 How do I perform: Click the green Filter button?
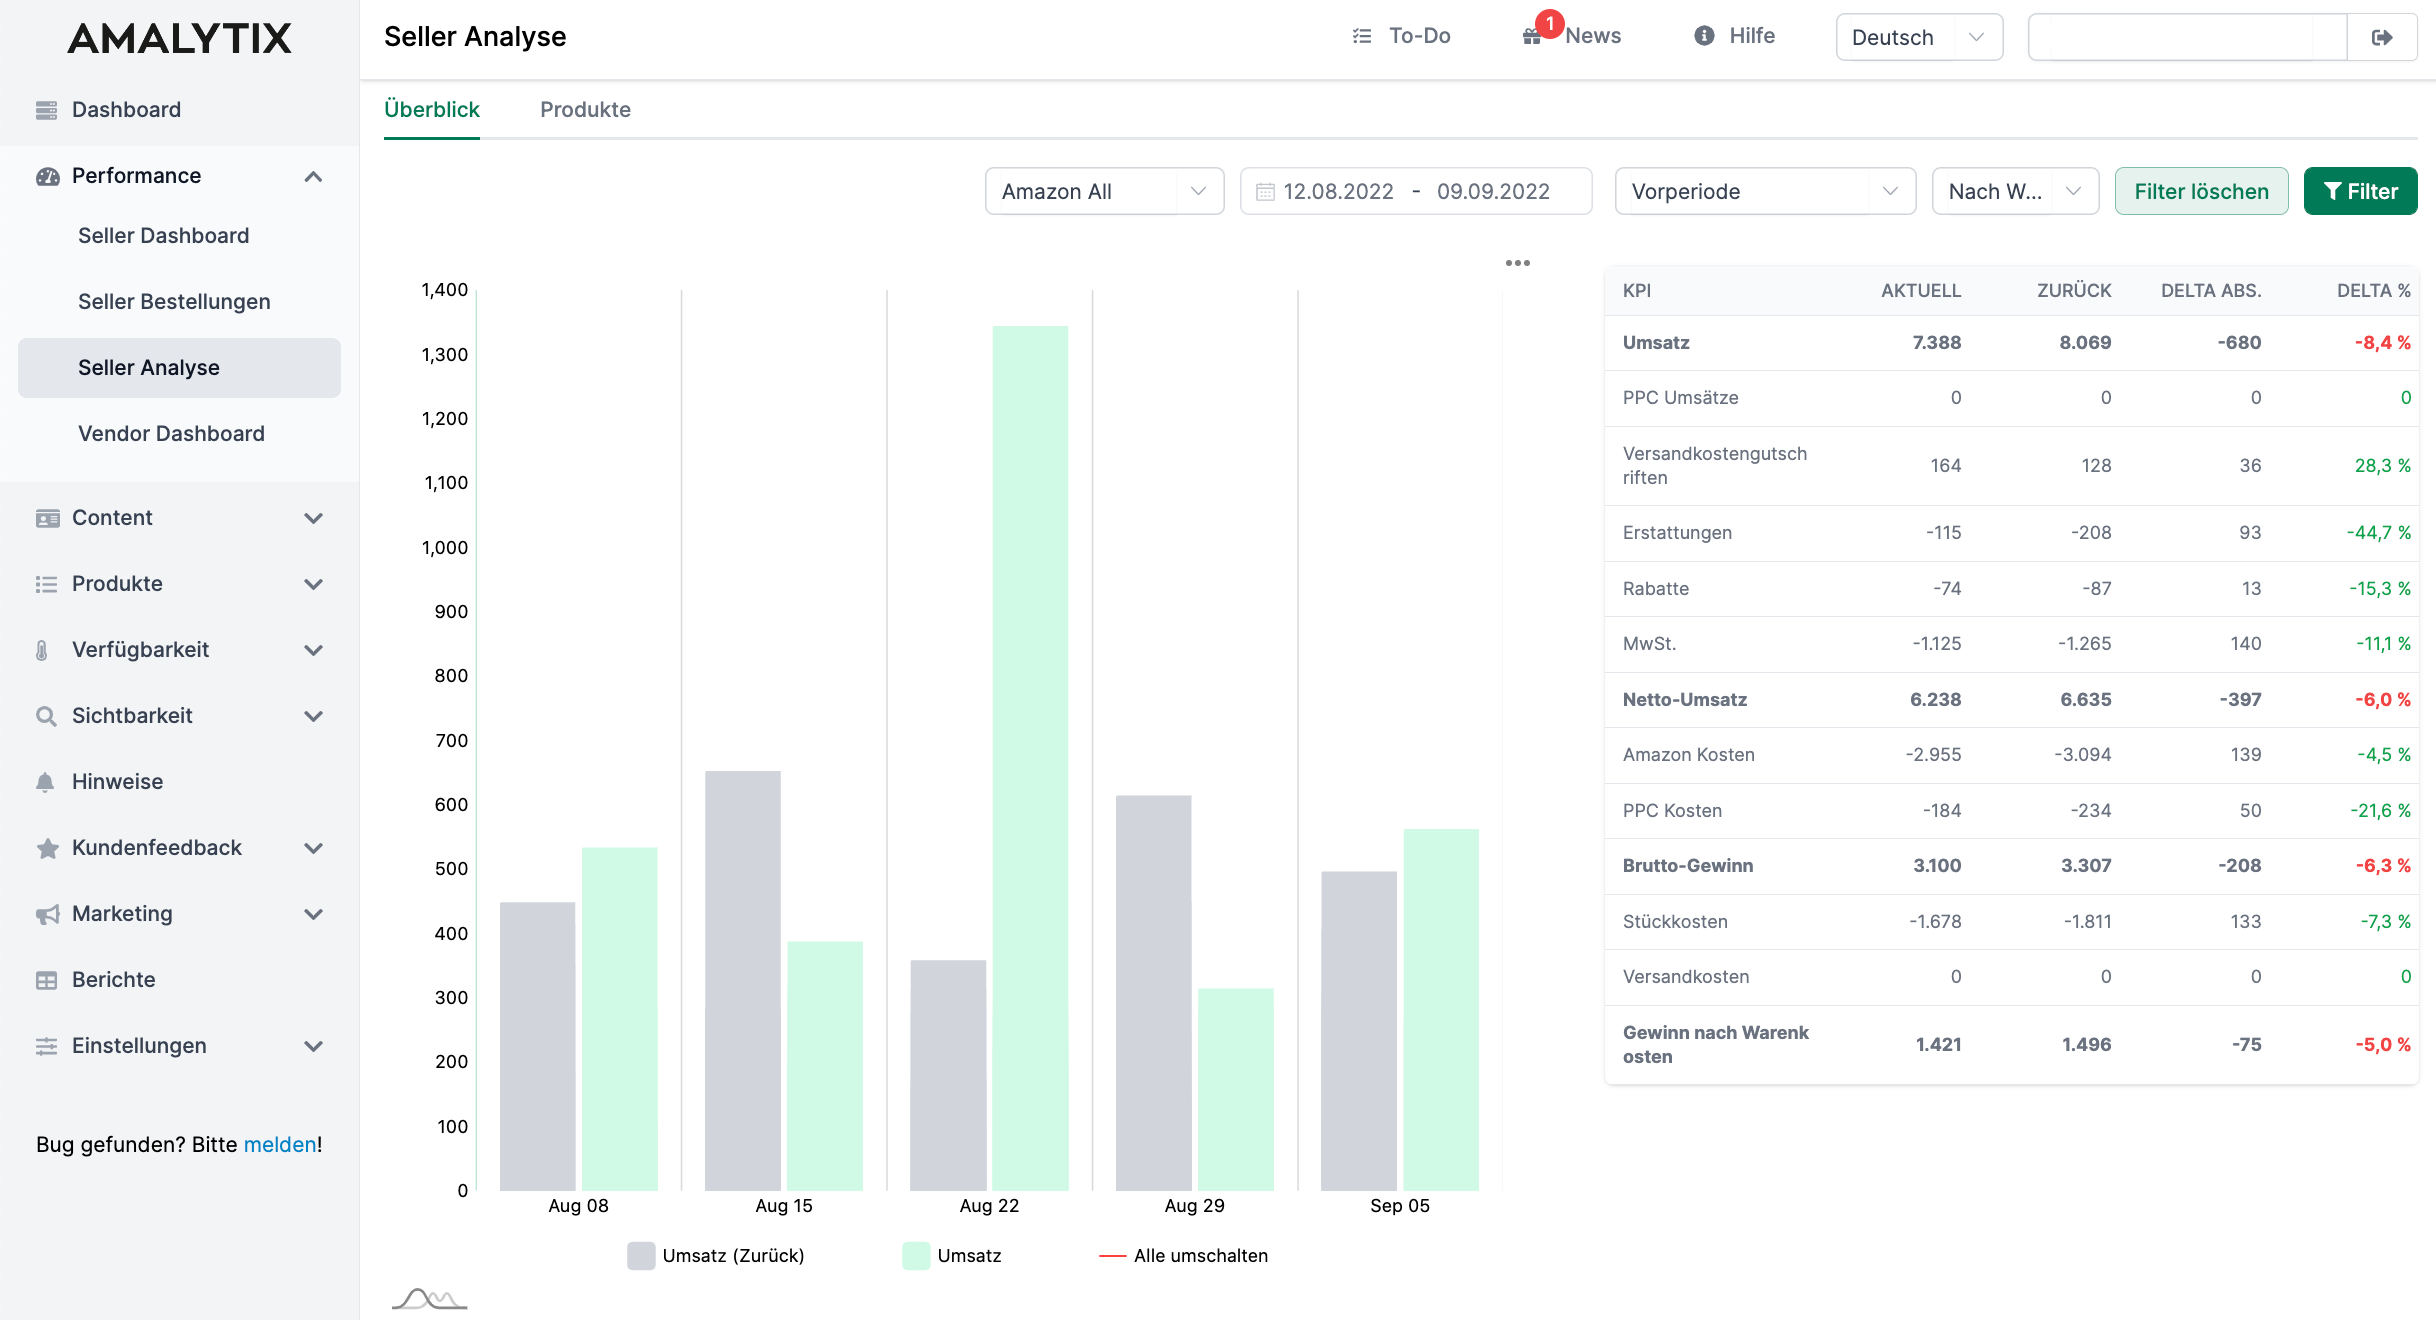coord(2360,191)
